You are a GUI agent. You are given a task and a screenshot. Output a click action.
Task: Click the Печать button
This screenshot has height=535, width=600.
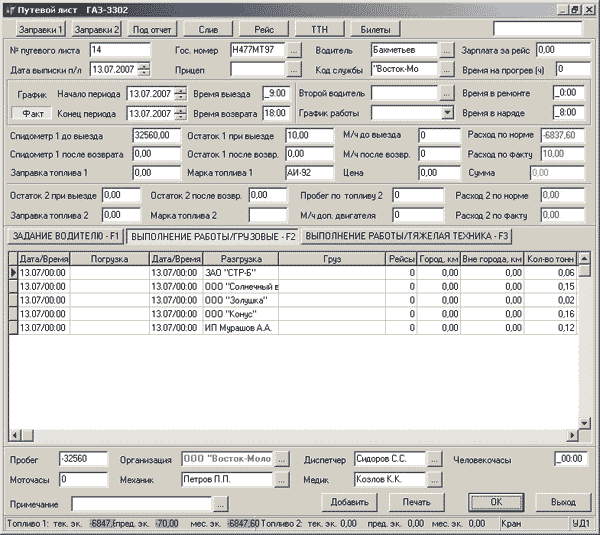coord(416,502)
